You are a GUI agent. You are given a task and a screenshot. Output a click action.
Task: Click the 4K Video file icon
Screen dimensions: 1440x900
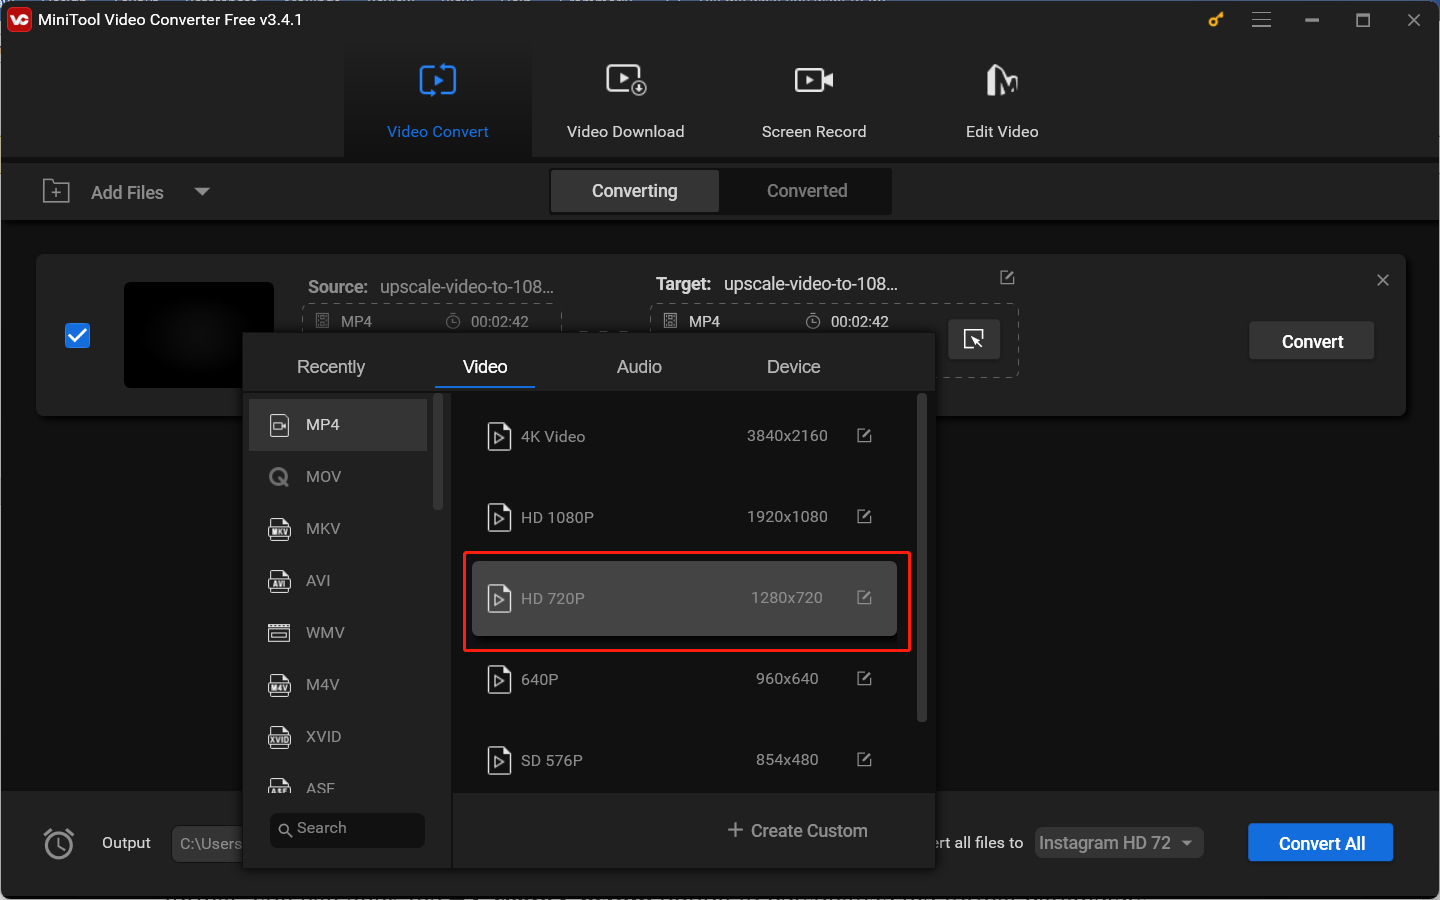(499, 437)
